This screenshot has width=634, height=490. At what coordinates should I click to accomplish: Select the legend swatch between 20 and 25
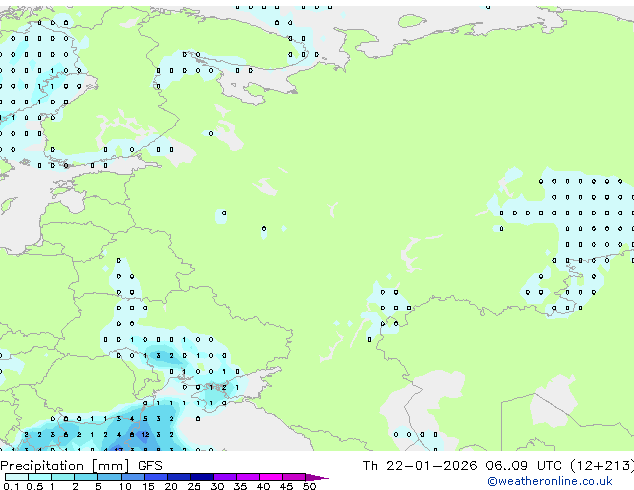(x=179, y=477)
